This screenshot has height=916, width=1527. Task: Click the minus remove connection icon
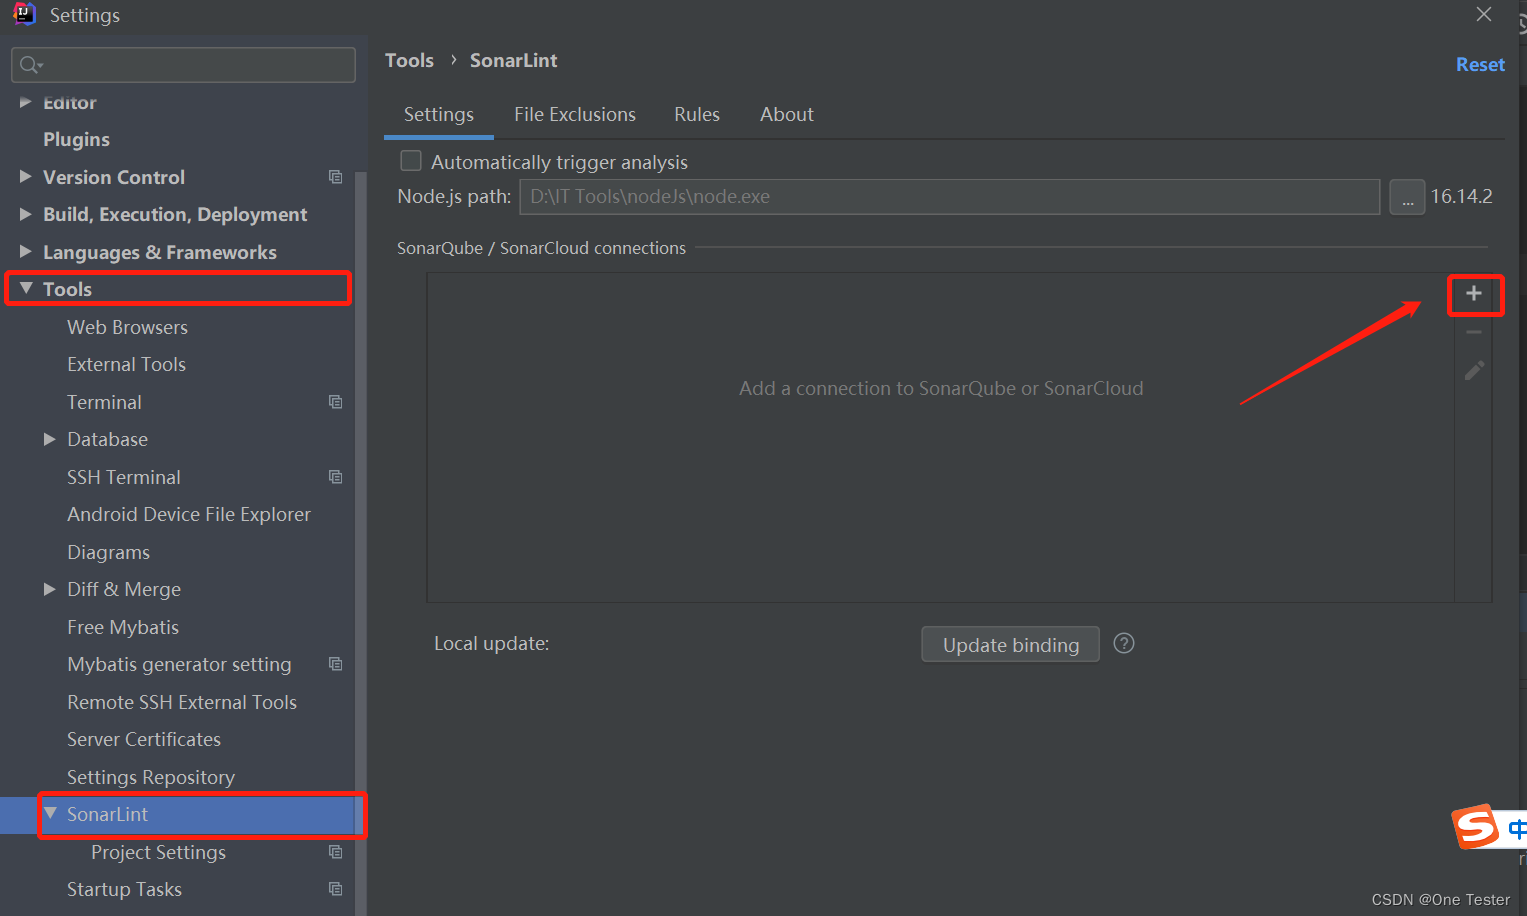click(x=1473, y=332)
